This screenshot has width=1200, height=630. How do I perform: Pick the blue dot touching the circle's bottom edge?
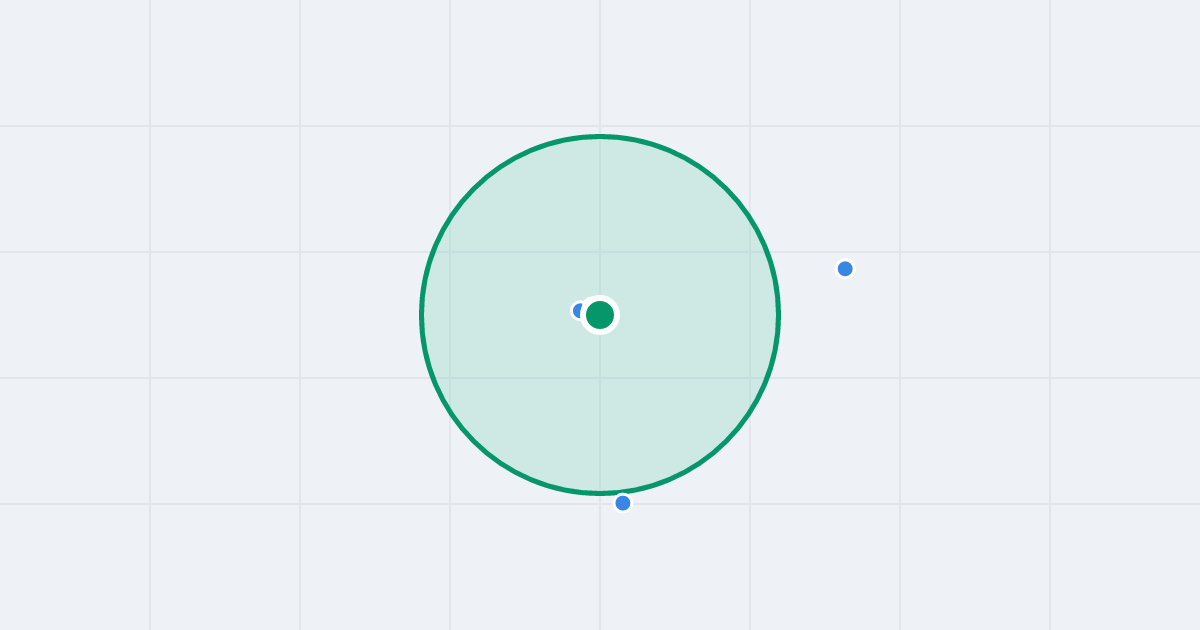click(623, 503)
